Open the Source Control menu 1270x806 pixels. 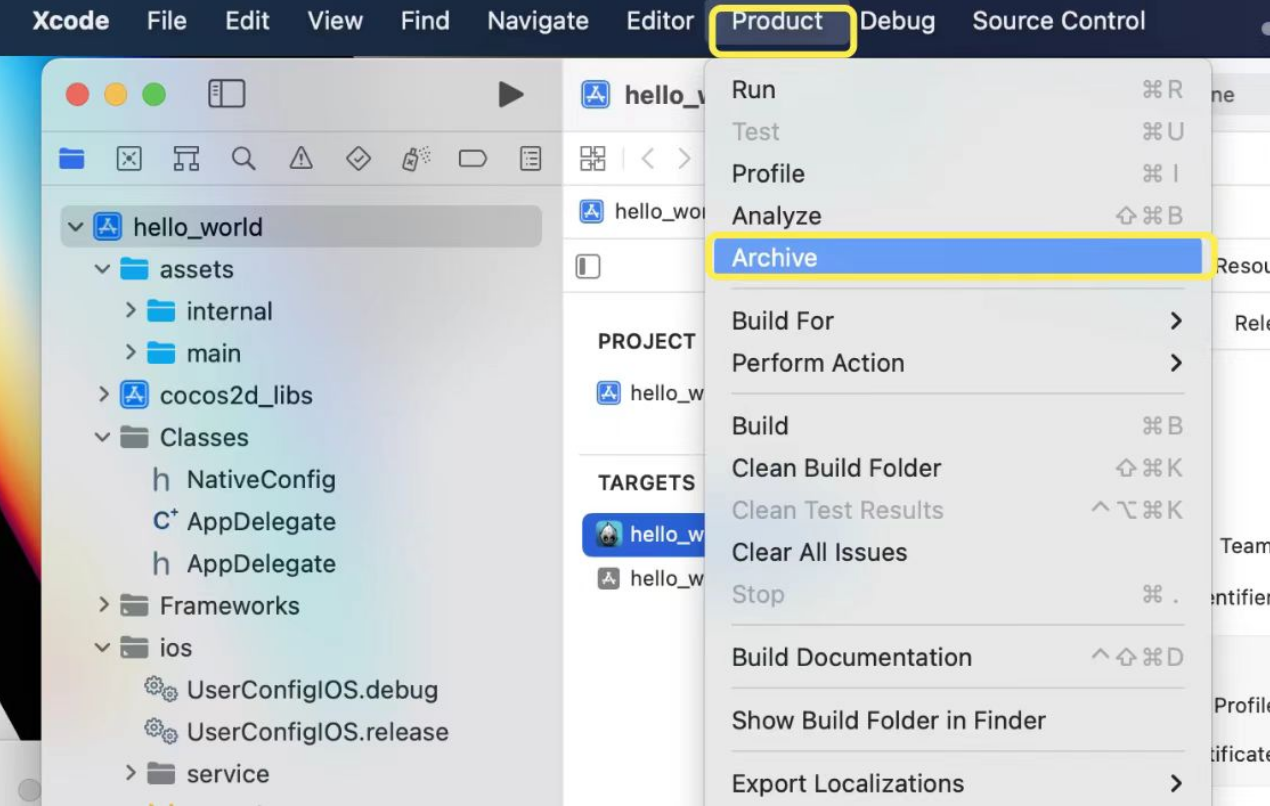(x=1058, y=21)
